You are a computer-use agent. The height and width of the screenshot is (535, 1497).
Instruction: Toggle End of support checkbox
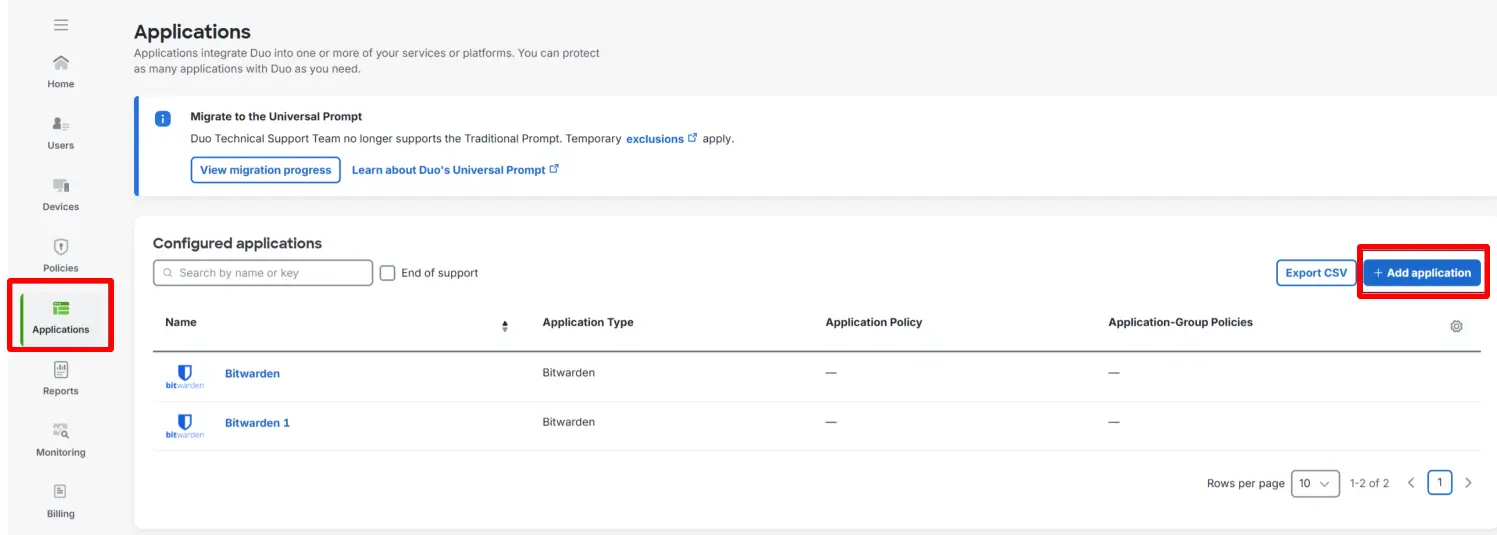tap(388, 273)
